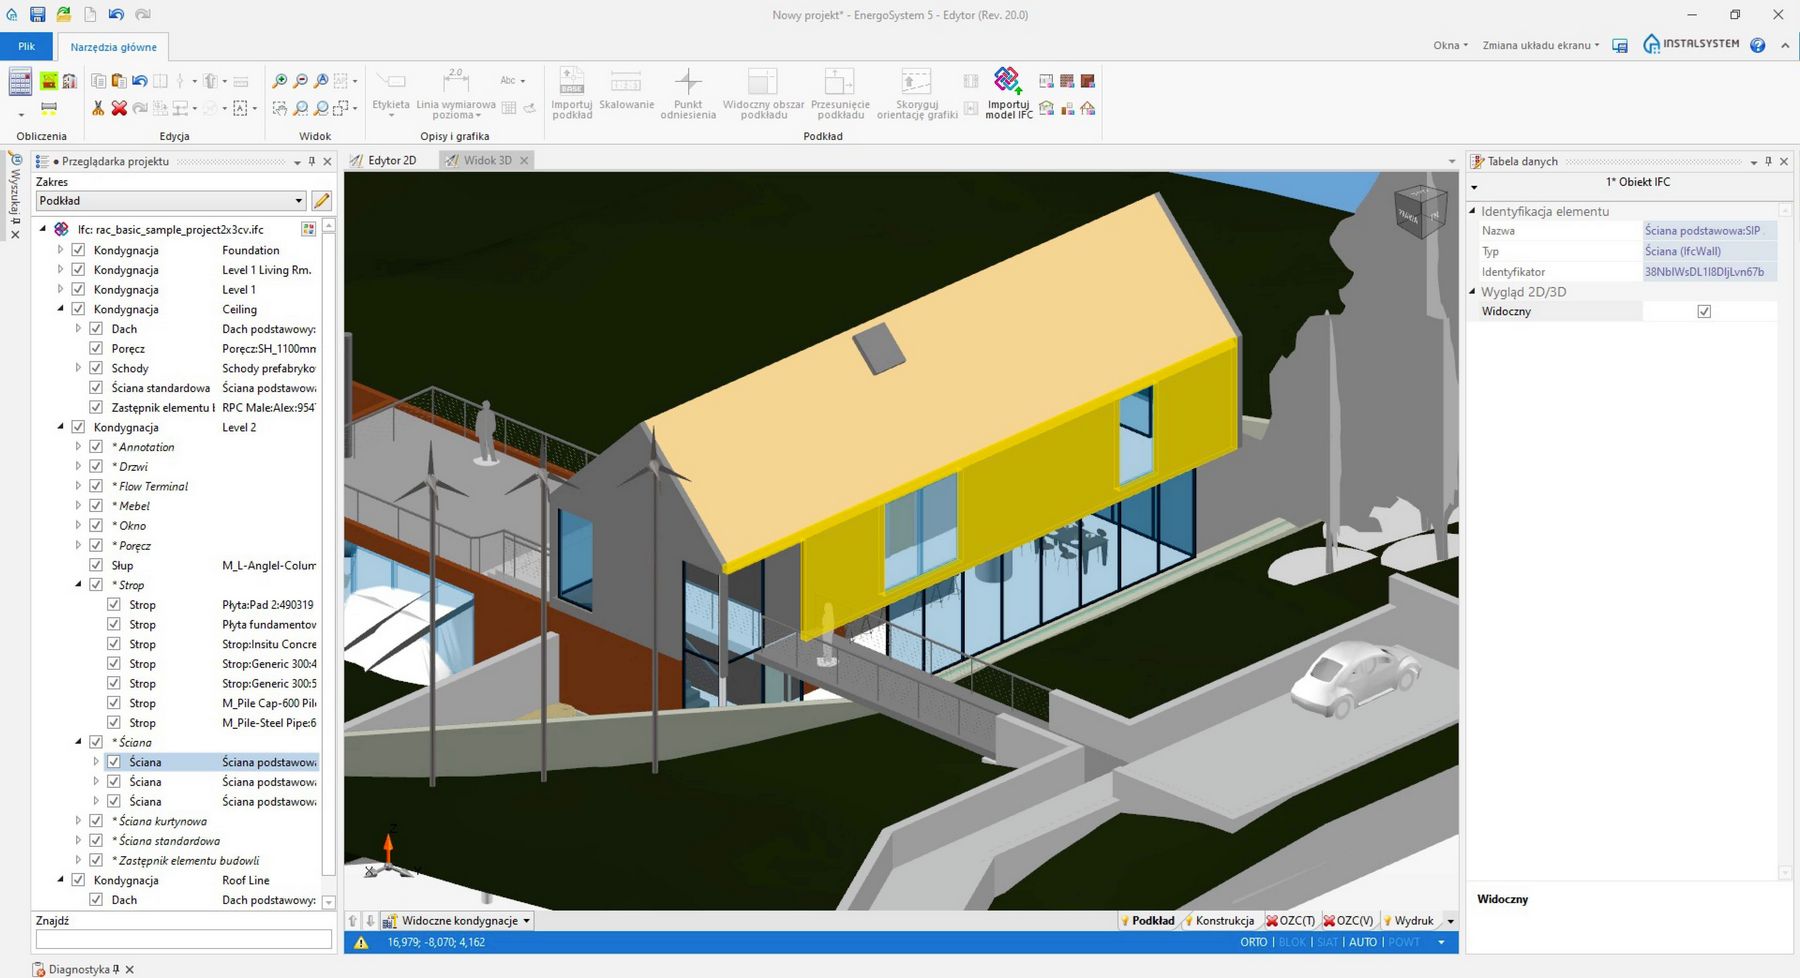Image resolution: width=1800 pixels, height=978 pixels.
Task: Click the pencil edit icon beside Zakres
Action: click(321, 201)
